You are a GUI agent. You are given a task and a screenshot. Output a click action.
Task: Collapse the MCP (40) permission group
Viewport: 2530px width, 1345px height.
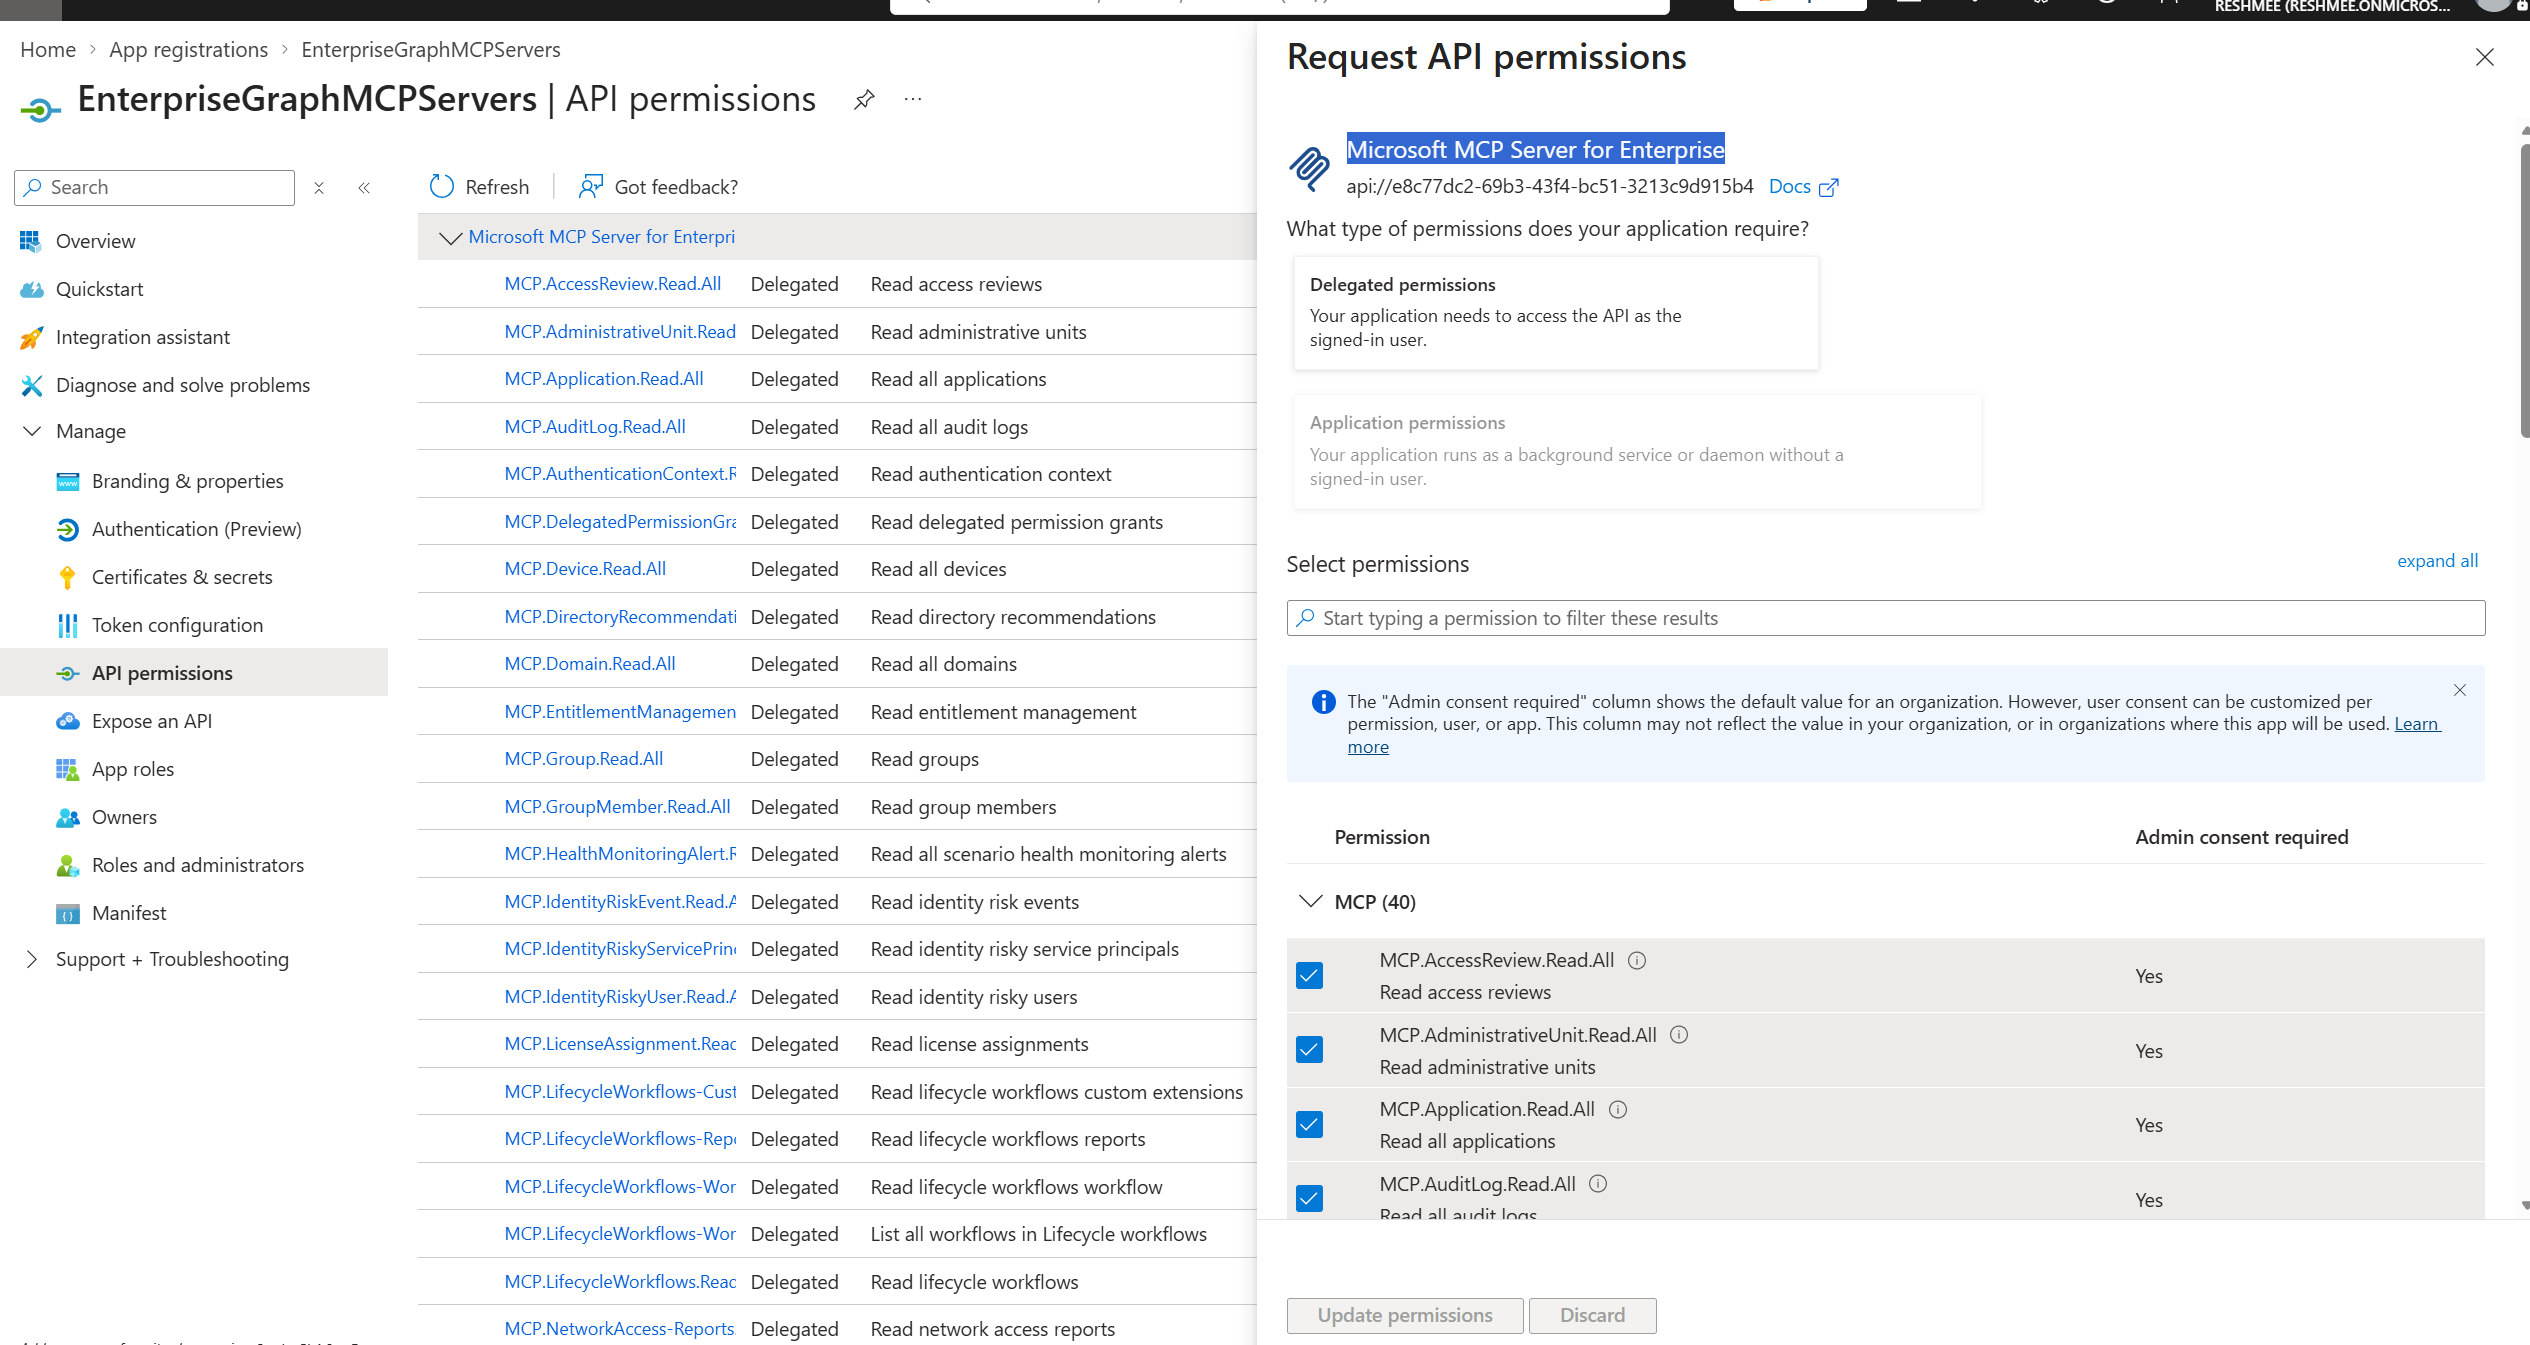(1310, 902)
